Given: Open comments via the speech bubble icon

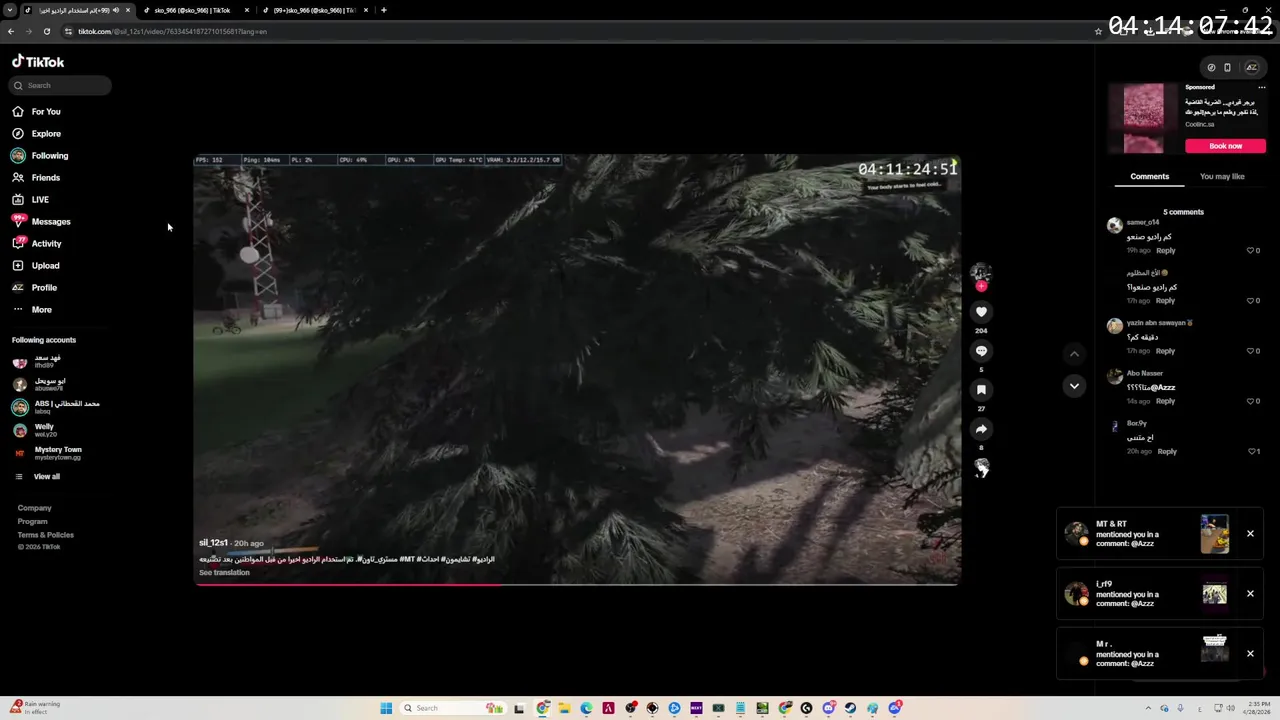Looking at the screenshot, I should click(981, 351).
